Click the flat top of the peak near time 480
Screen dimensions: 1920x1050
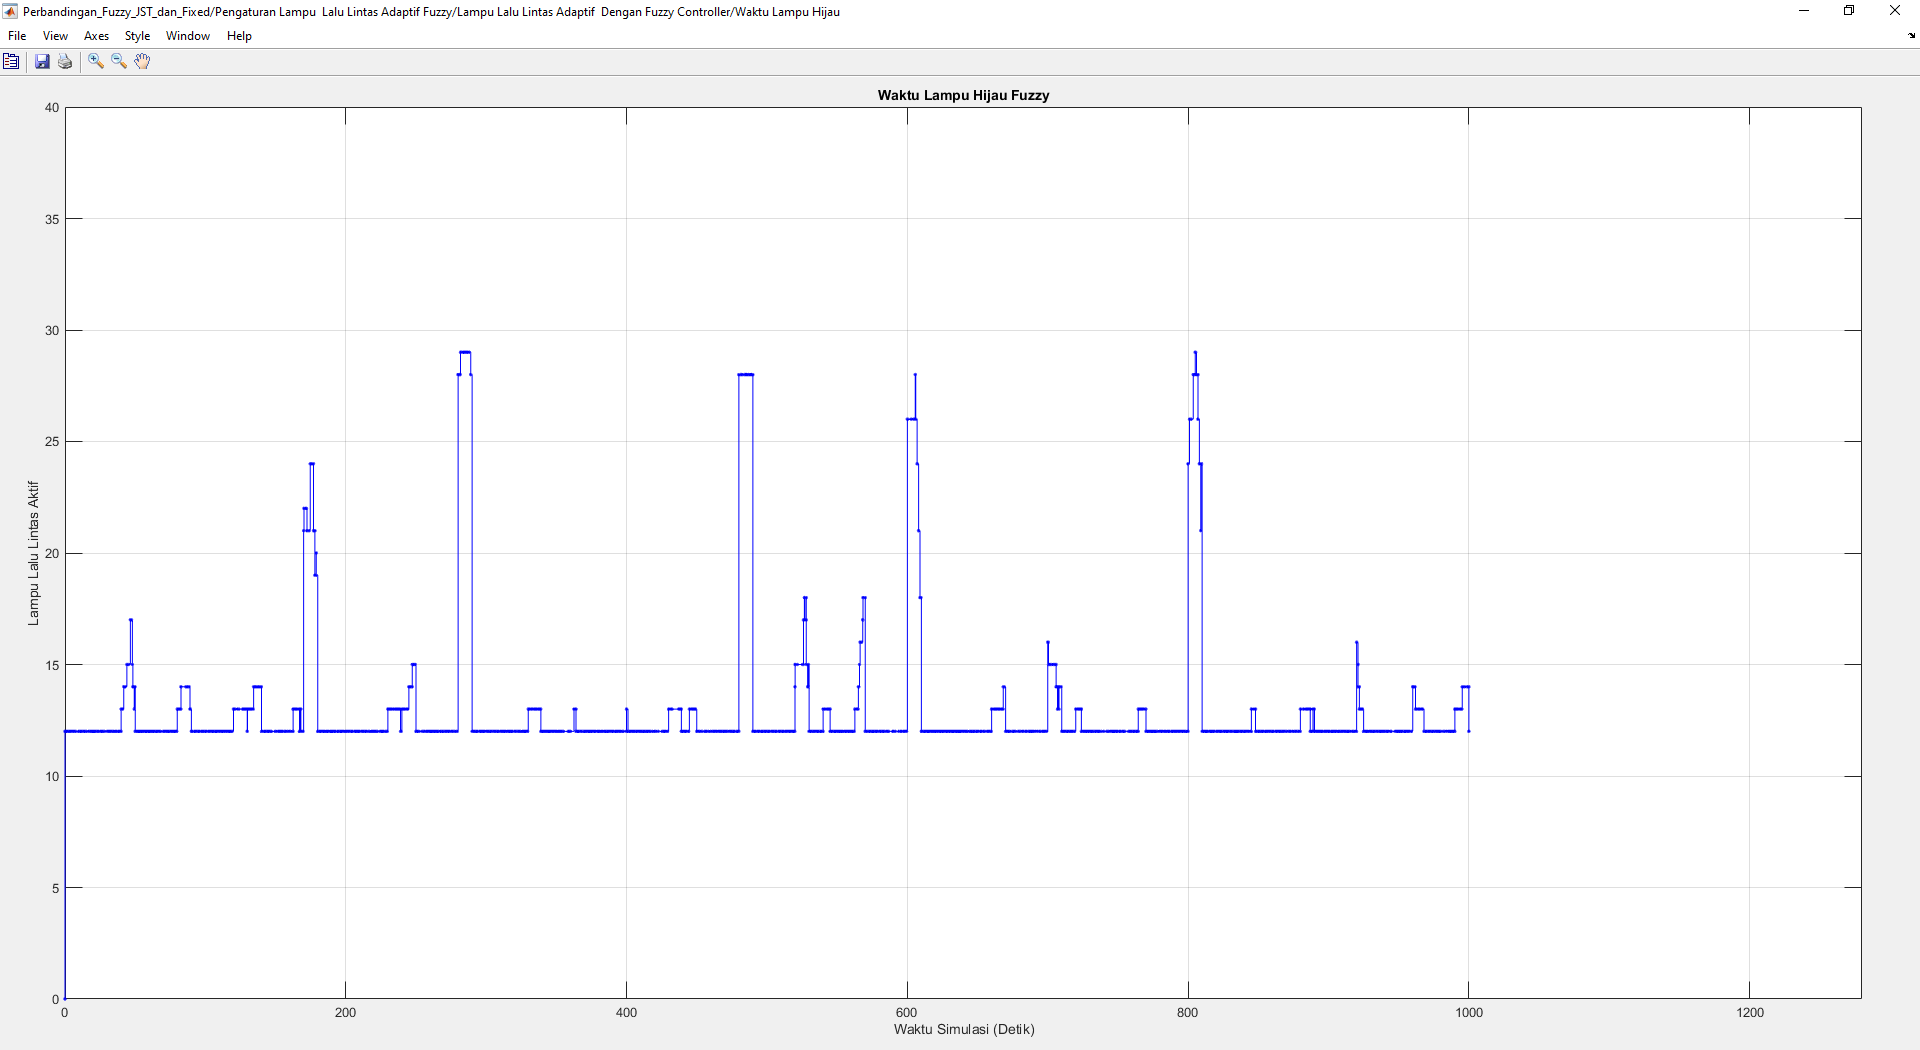[746, 374]
